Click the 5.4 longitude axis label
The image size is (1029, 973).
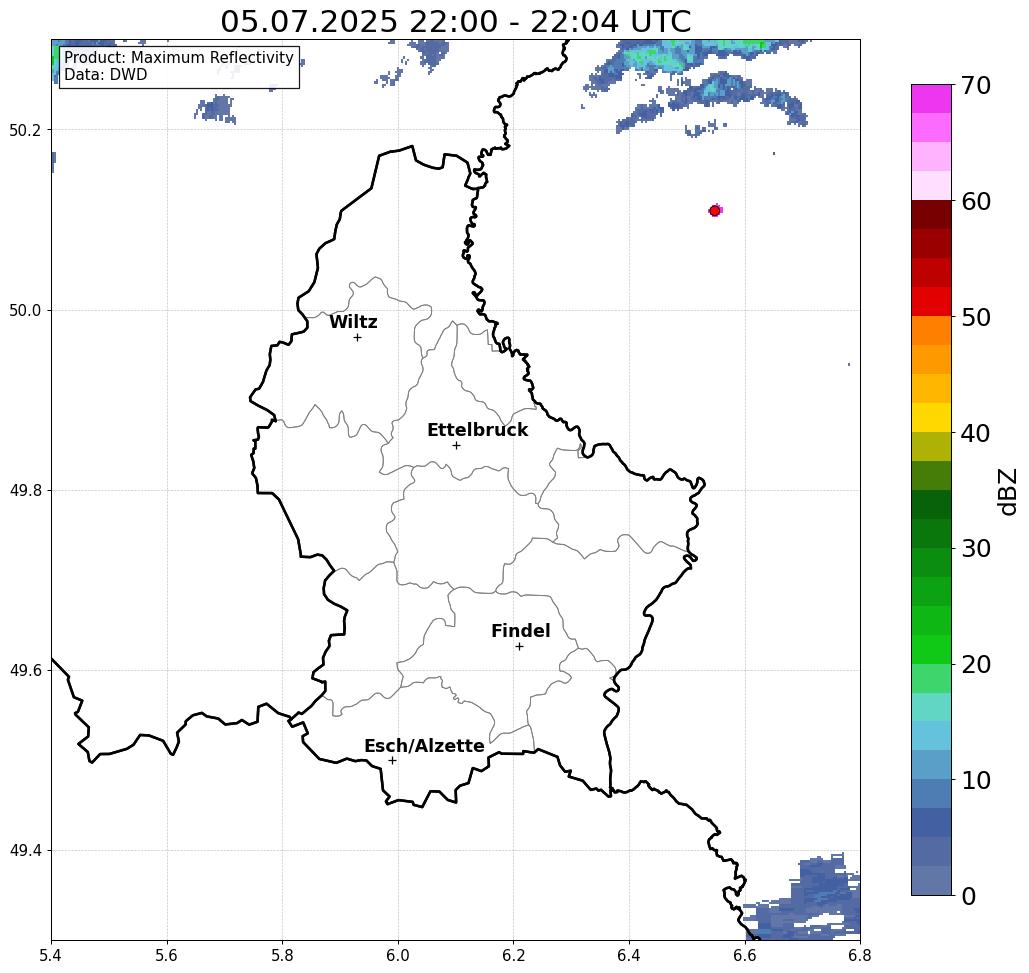point(51,955)
